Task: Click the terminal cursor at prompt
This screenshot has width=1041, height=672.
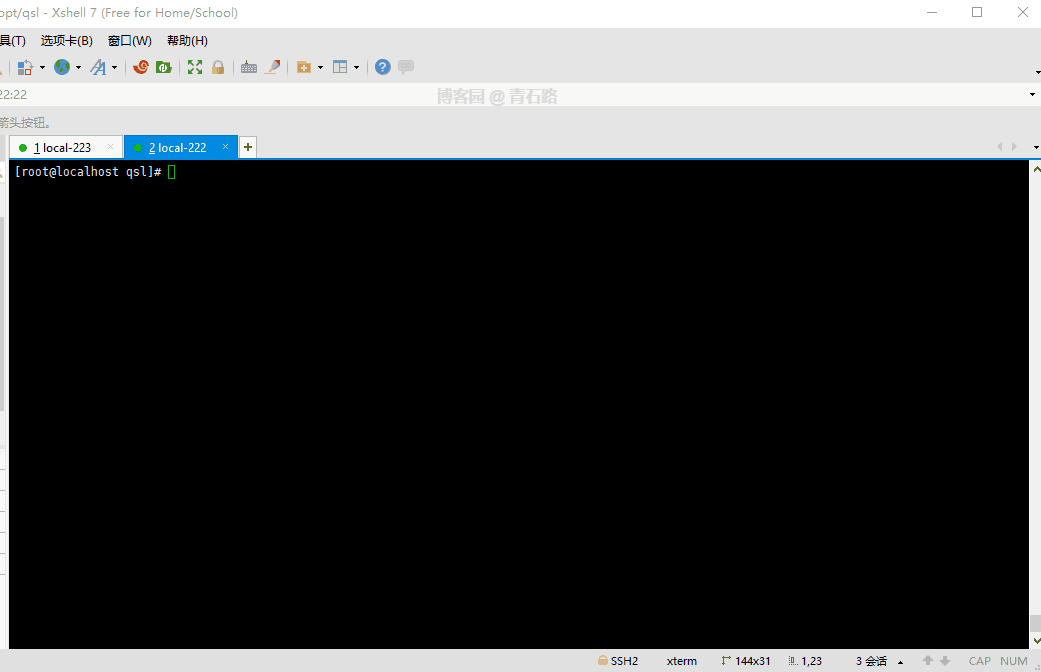Action: [172, 172]
